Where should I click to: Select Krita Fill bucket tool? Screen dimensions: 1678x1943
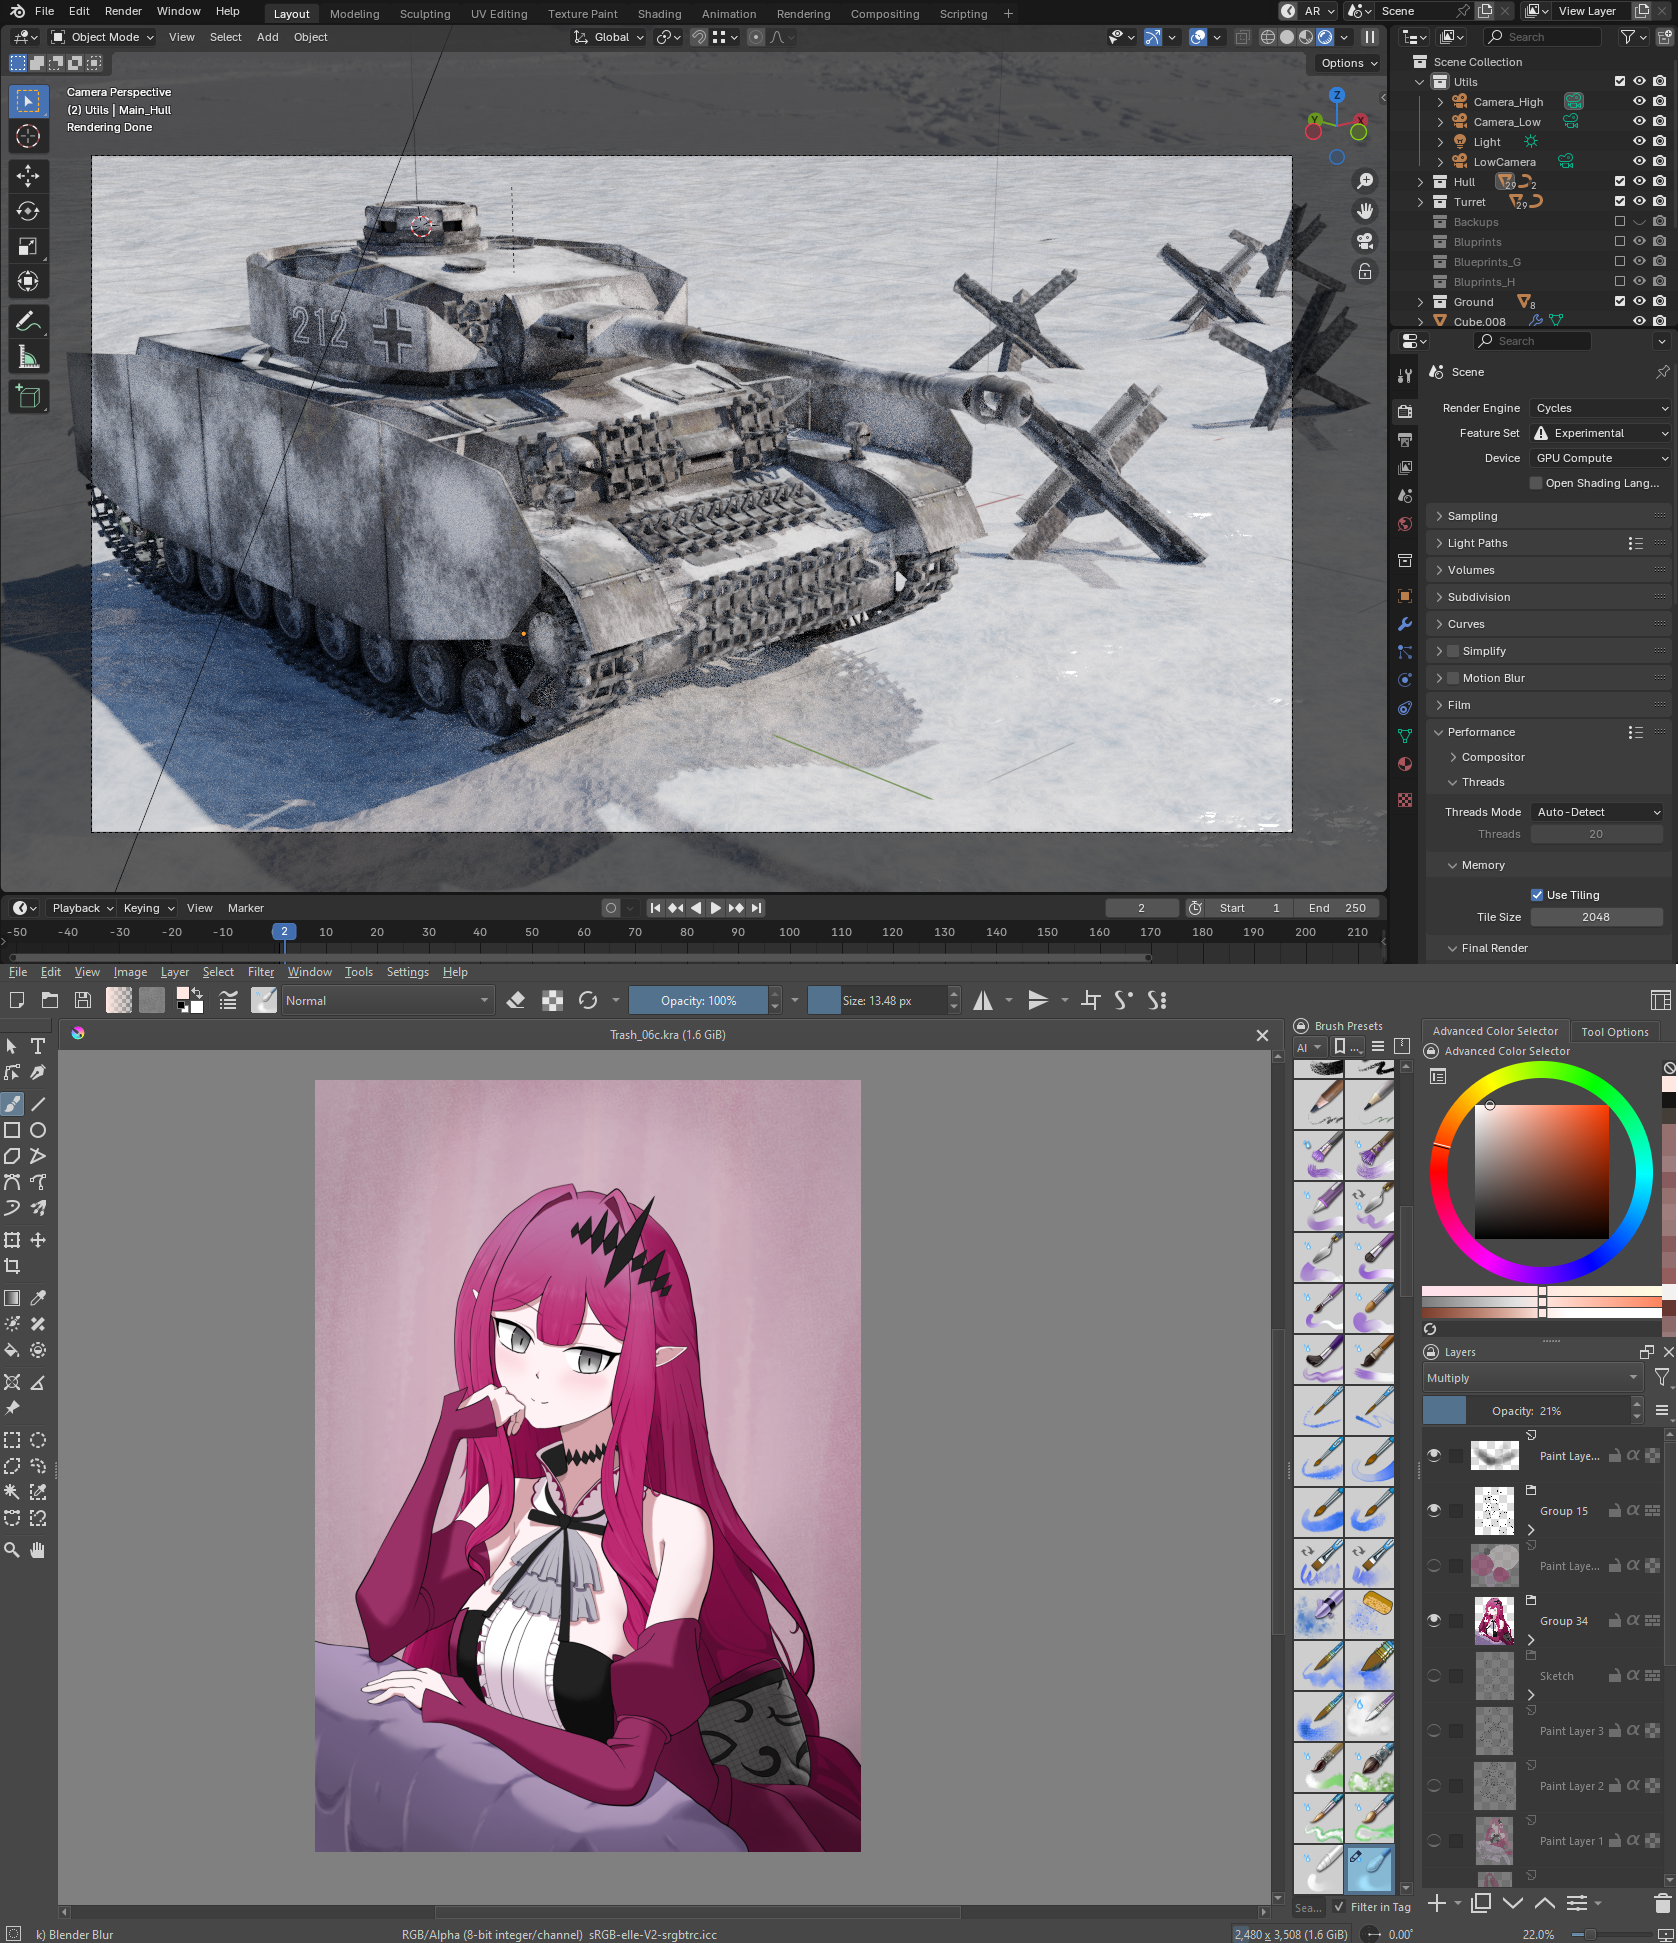12,1350
